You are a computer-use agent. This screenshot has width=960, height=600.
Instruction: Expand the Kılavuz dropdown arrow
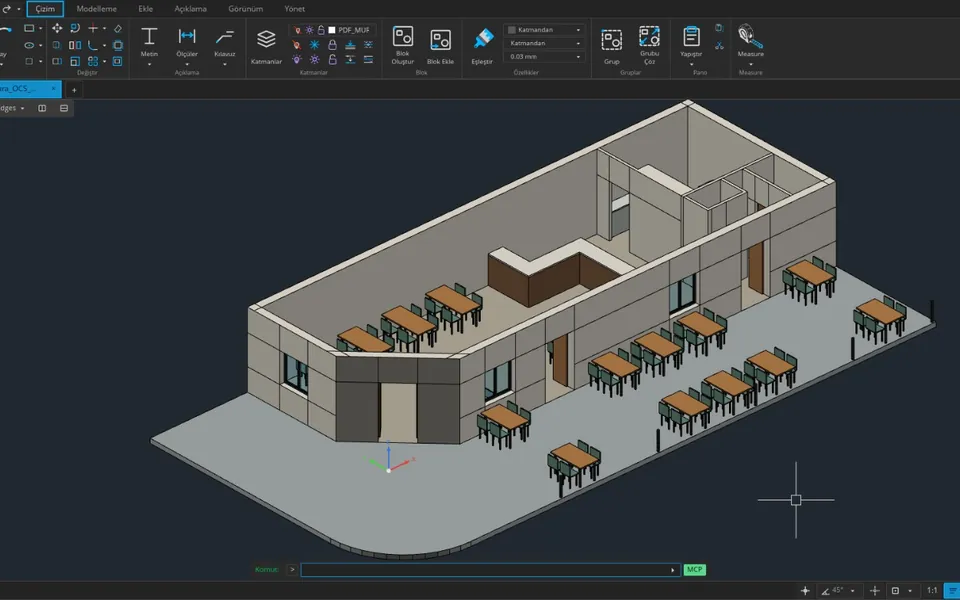tap(225, 64)
